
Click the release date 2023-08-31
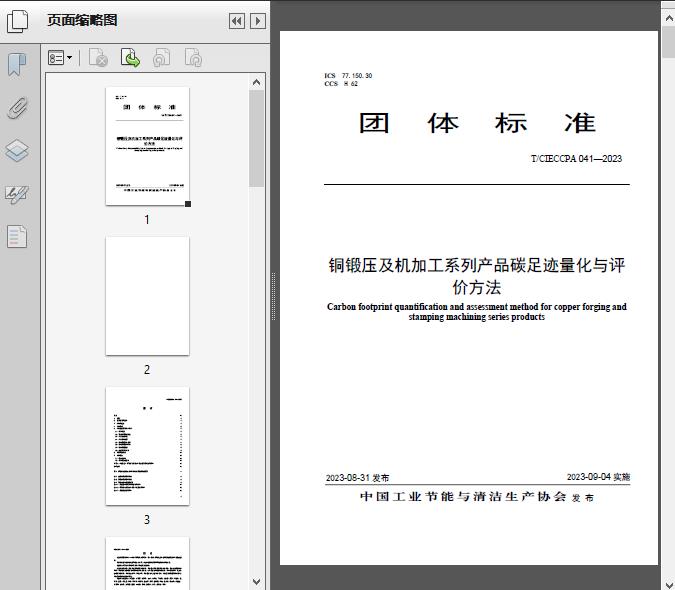(x=348, y=478)
